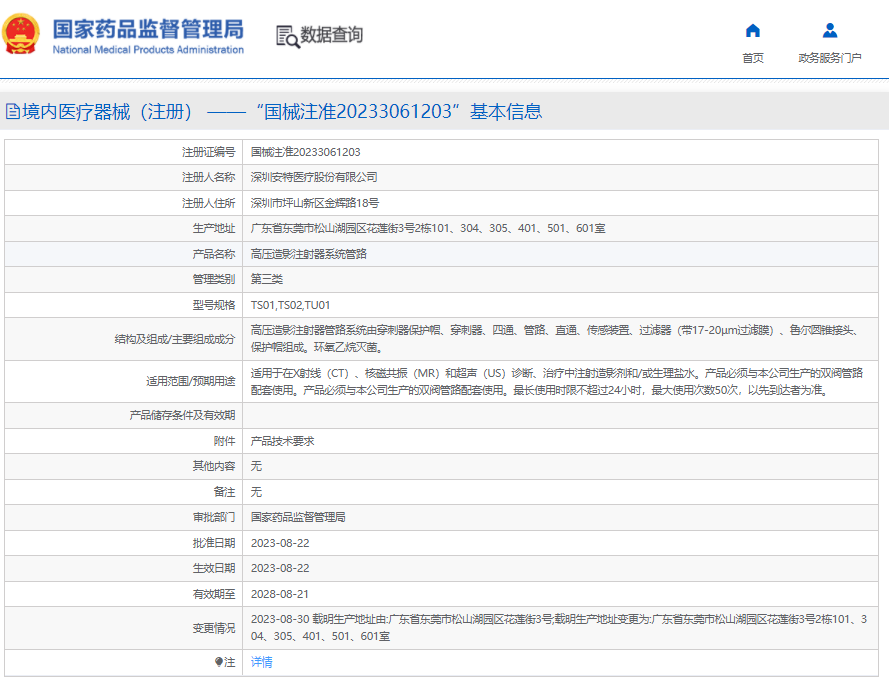Select registrant address 深圳市坪山新区金辉路18号
Screen dimensions: 889x682
point(315,203)
